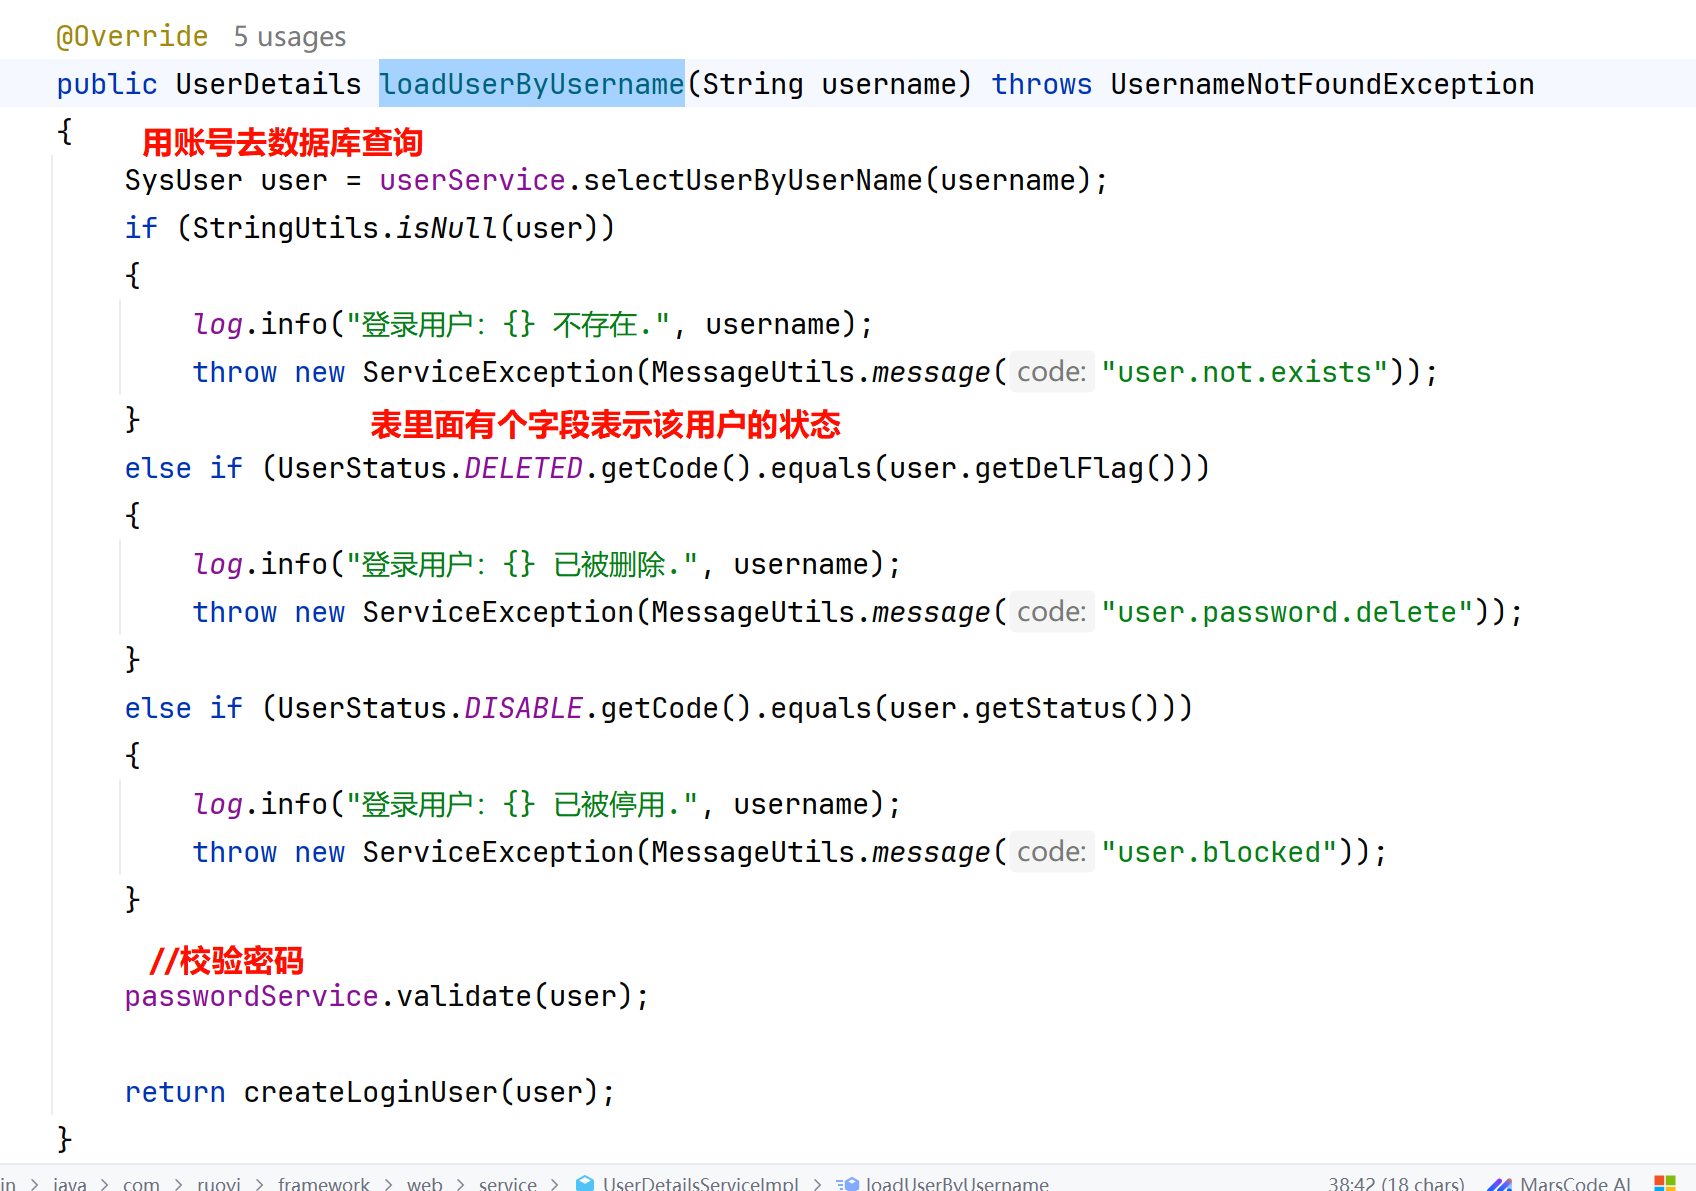The image size is (1696, 1191).
Task: Click the colored squares icon in status bar
Action: tap(1665, 1183)
